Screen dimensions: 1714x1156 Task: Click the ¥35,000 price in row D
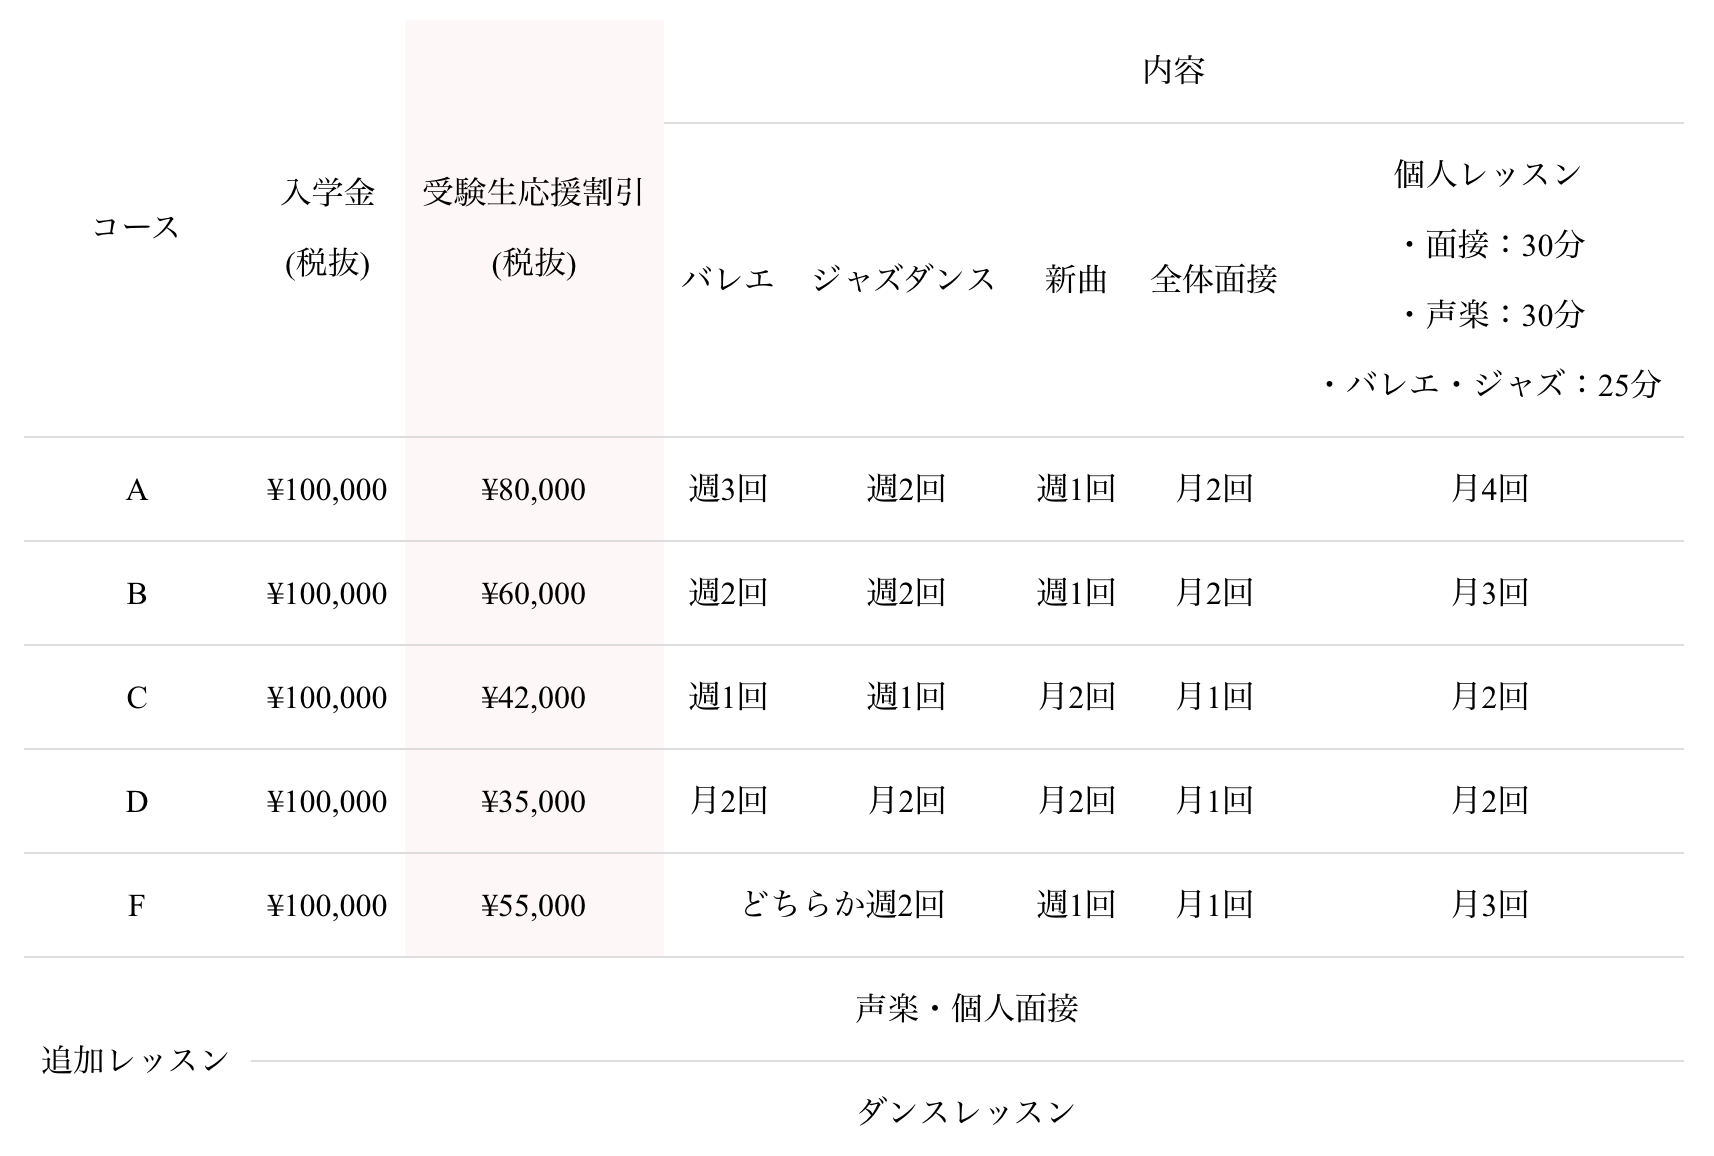tap(534, 802)
